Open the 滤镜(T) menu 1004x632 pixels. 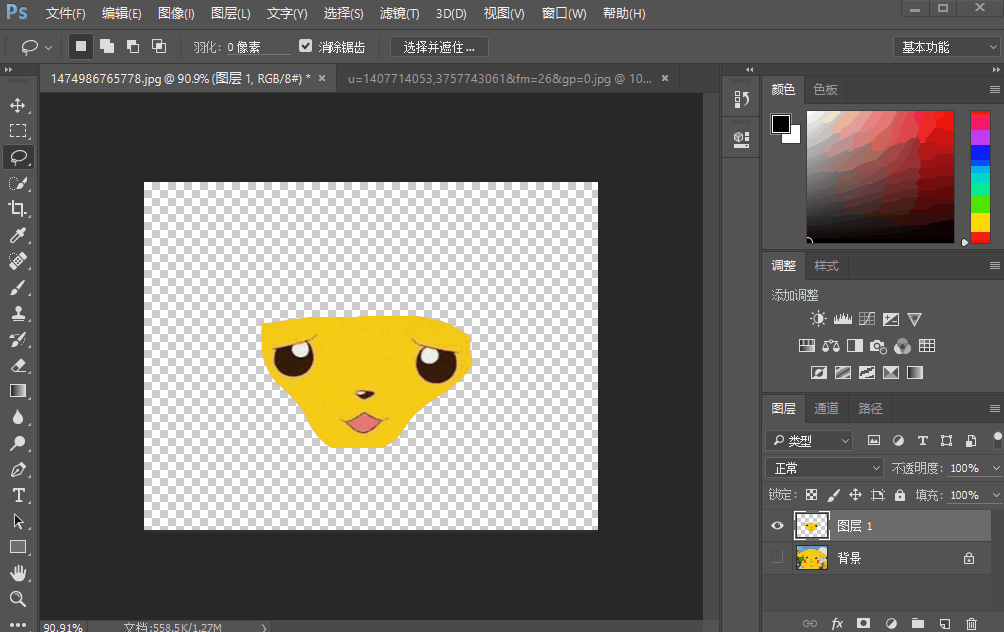point(399,13)
